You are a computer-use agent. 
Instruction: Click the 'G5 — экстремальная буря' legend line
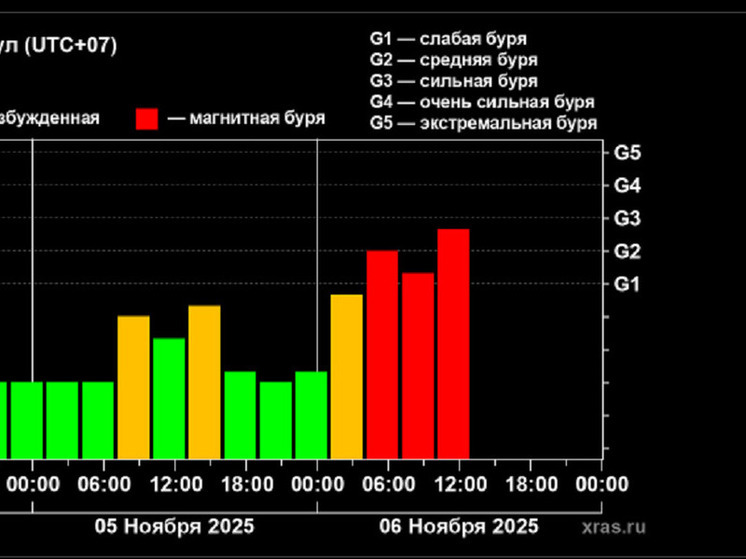point(483,124)
